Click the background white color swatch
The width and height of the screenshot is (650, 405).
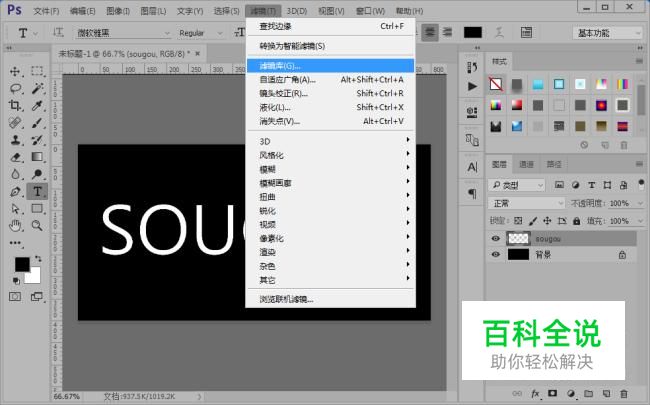tap(34, 277)
